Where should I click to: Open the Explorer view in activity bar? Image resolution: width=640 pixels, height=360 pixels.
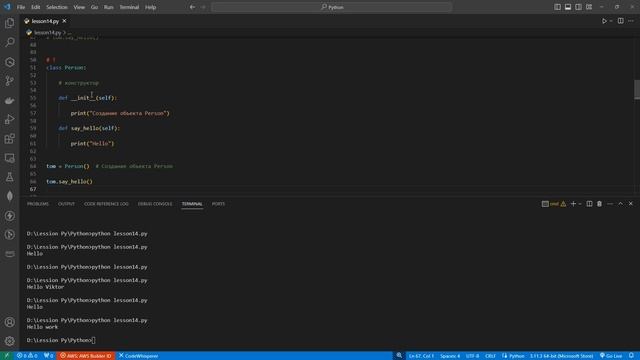tap(9, 23)
